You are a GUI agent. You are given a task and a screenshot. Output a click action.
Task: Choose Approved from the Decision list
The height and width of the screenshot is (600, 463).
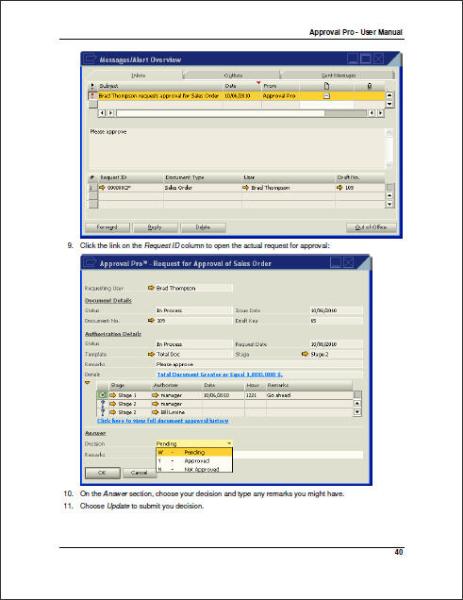194,461
